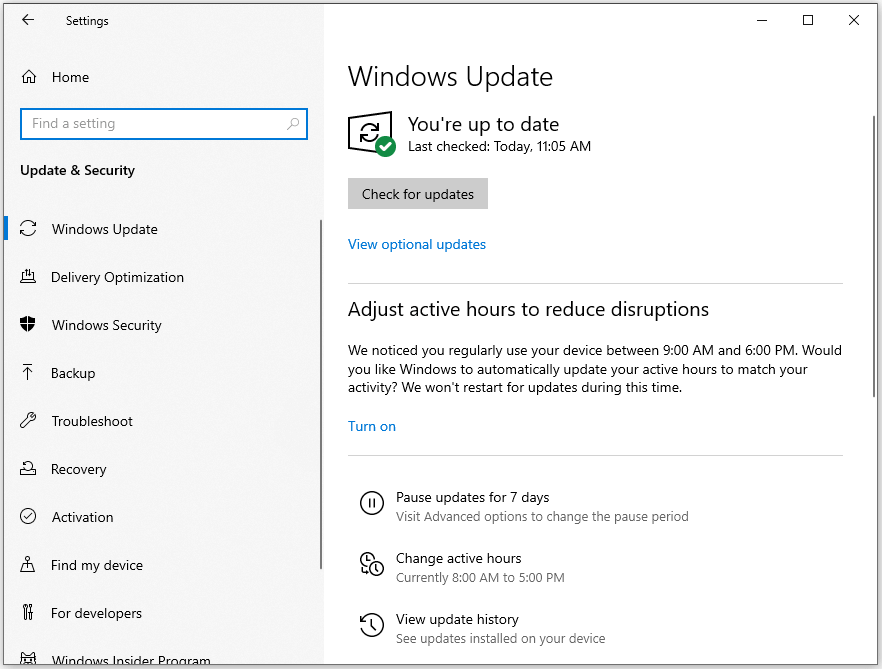Click the Windows Security shield icon
882x669 pixels.
click(28, 324)
